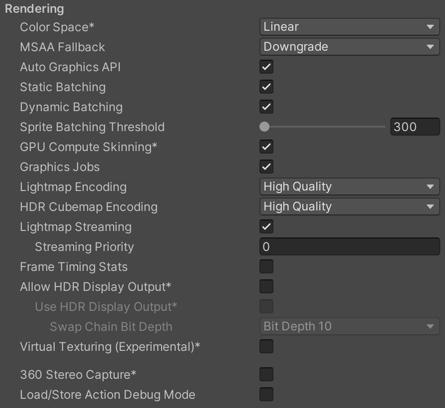
Task: Enable Allow HDR Display Output
Action: tap(266, 287)
